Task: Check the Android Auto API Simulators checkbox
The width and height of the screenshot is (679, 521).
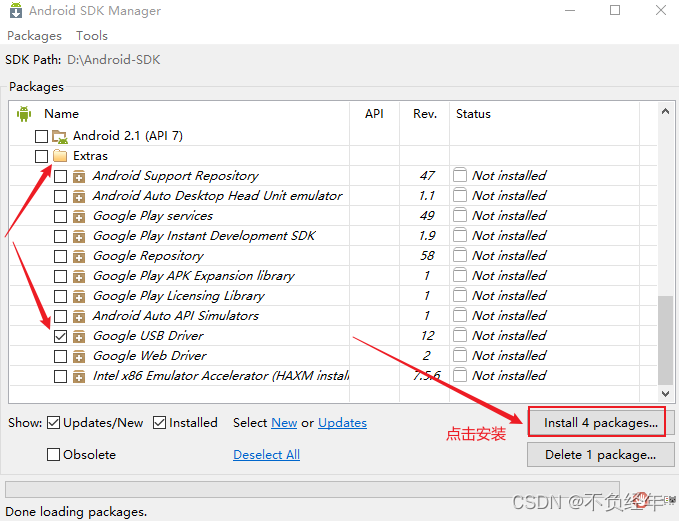Action: [x=61, y=316]
